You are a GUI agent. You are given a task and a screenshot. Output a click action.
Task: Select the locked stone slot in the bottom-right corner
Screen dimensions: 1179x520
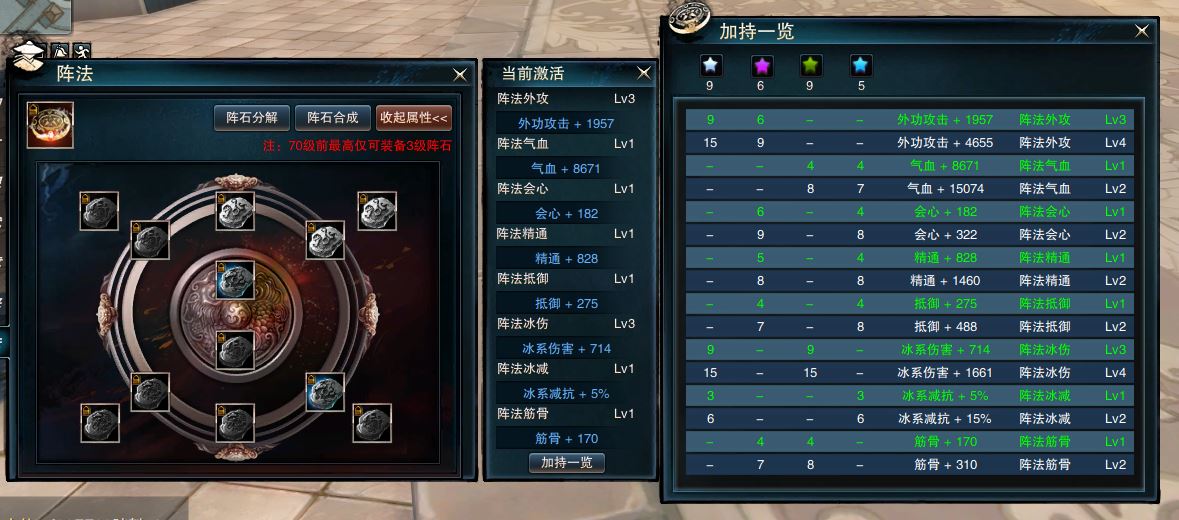[x=372, y=423]
